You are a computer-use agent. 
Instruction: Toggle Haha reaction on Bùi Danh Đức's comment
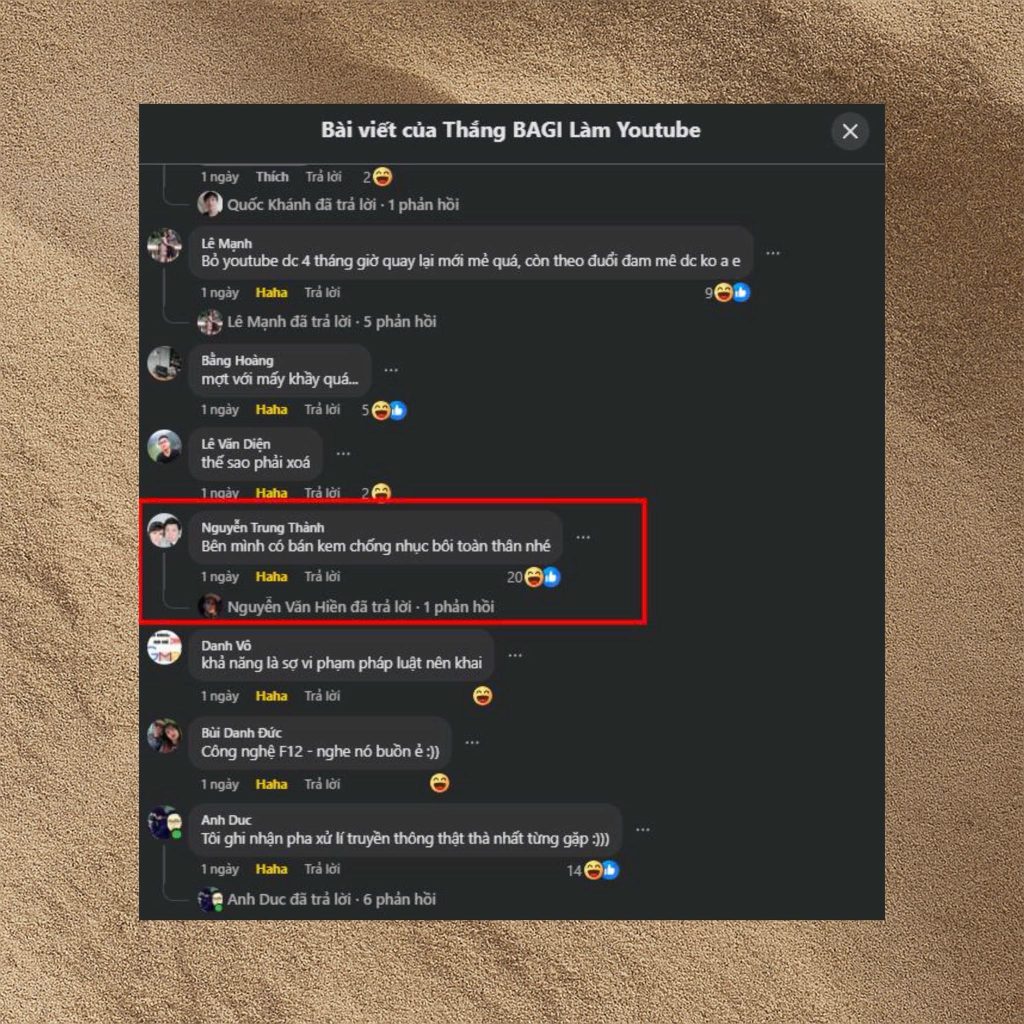tap(271, 784)
